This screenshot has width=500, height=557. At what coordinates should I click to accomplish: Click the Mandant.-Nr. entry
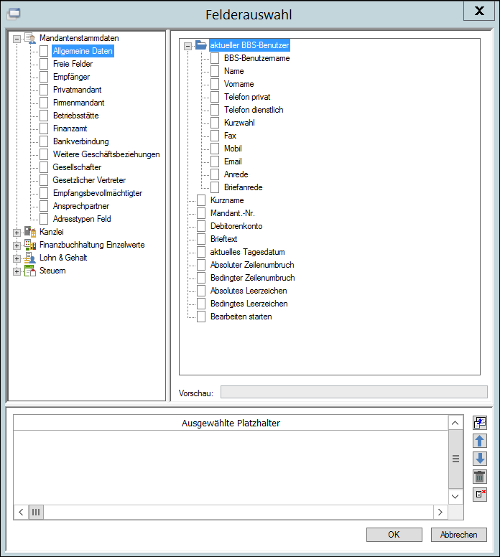(233, 213)
